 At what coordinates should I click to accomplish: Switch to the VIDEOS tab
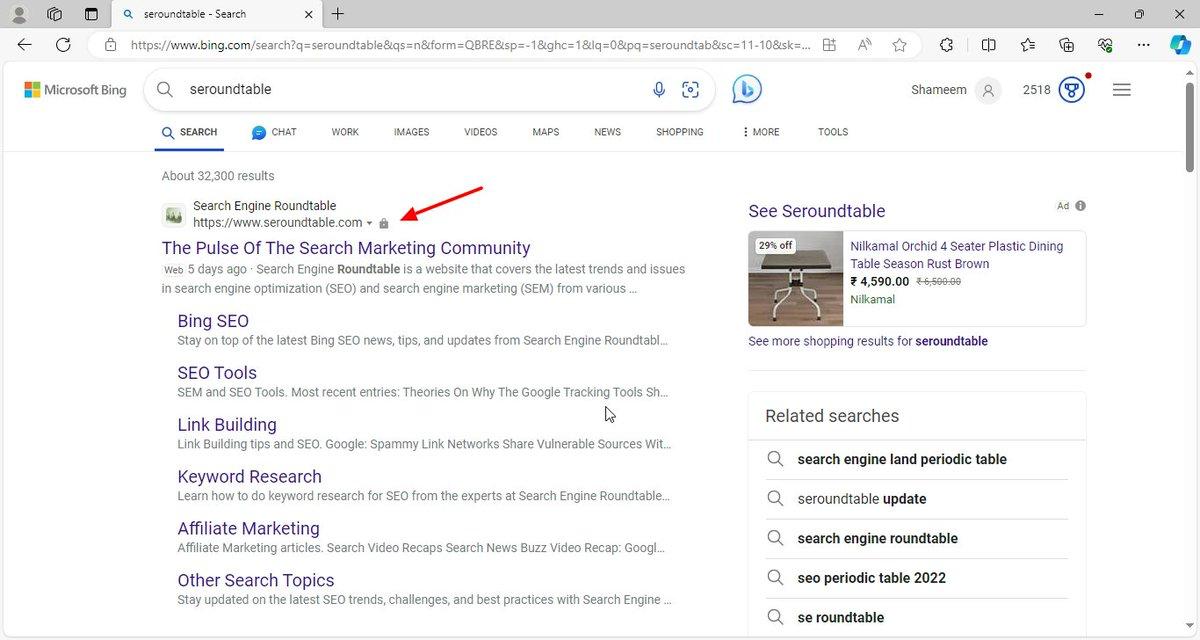(x=481, y=132)
